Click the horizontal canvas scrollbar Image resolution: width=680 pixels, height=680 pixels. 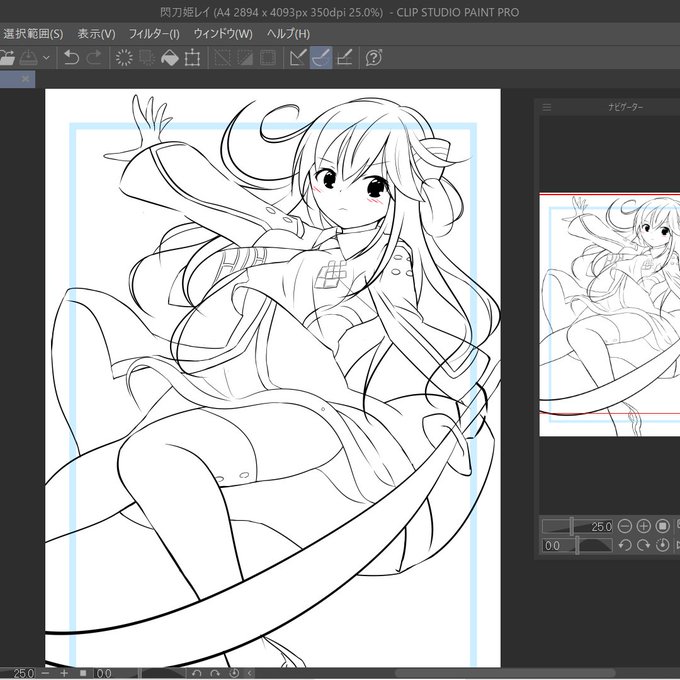coord(505,673)
